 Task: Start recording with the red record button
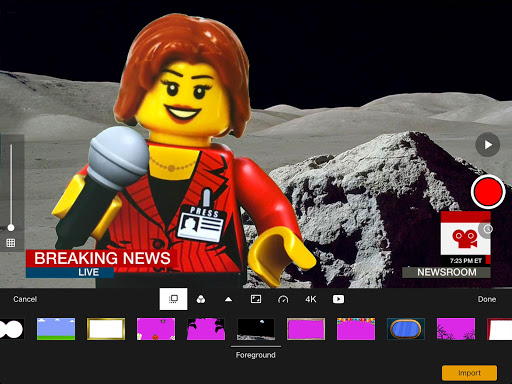[488, 192]
